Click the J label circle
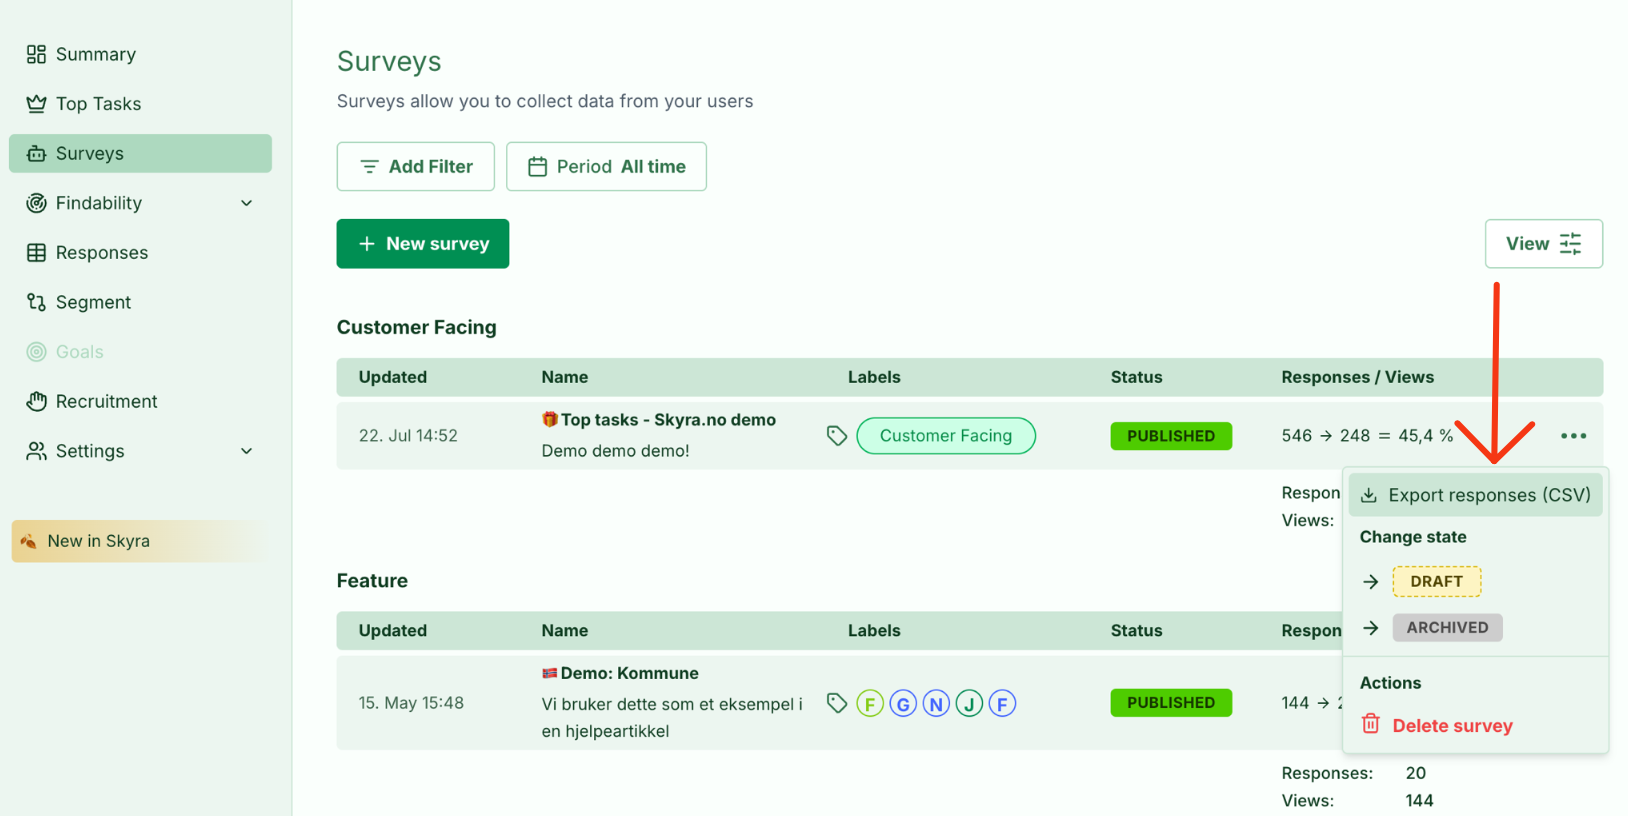Image resolution: width=1628 pixels, height=816 pixels. tap(969, 704)
